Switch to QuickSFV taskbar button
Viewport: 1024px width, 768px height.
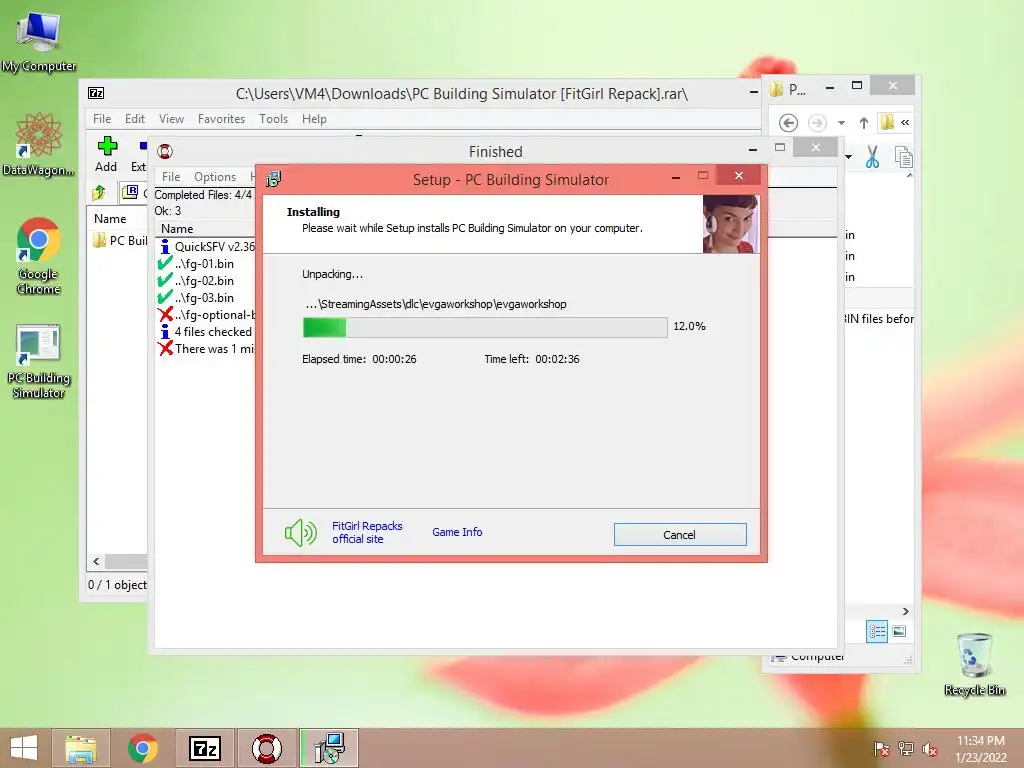coord(266,748)
